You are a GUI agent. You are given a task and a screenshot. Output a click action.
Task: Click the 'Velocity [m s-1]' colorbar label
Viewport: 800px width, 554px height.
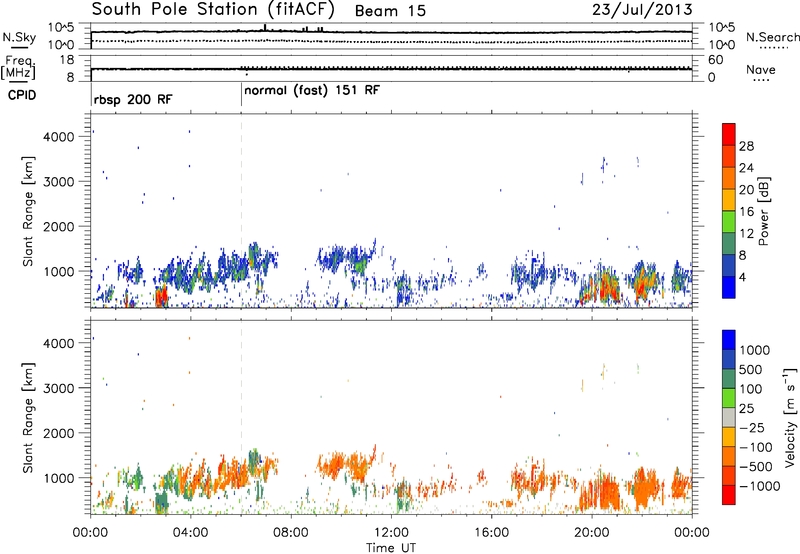point(790,418)
